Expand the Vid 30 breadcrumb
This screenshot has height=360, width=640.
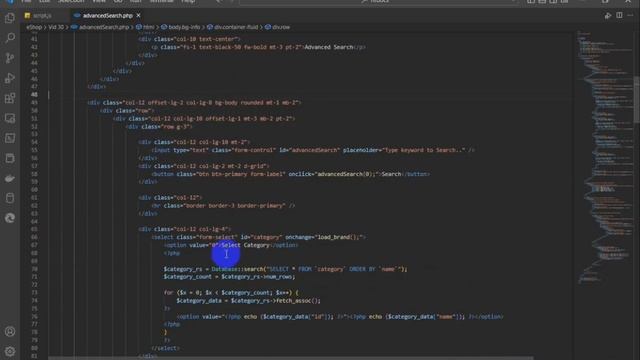pyautogui.click(x=56, y=27)
